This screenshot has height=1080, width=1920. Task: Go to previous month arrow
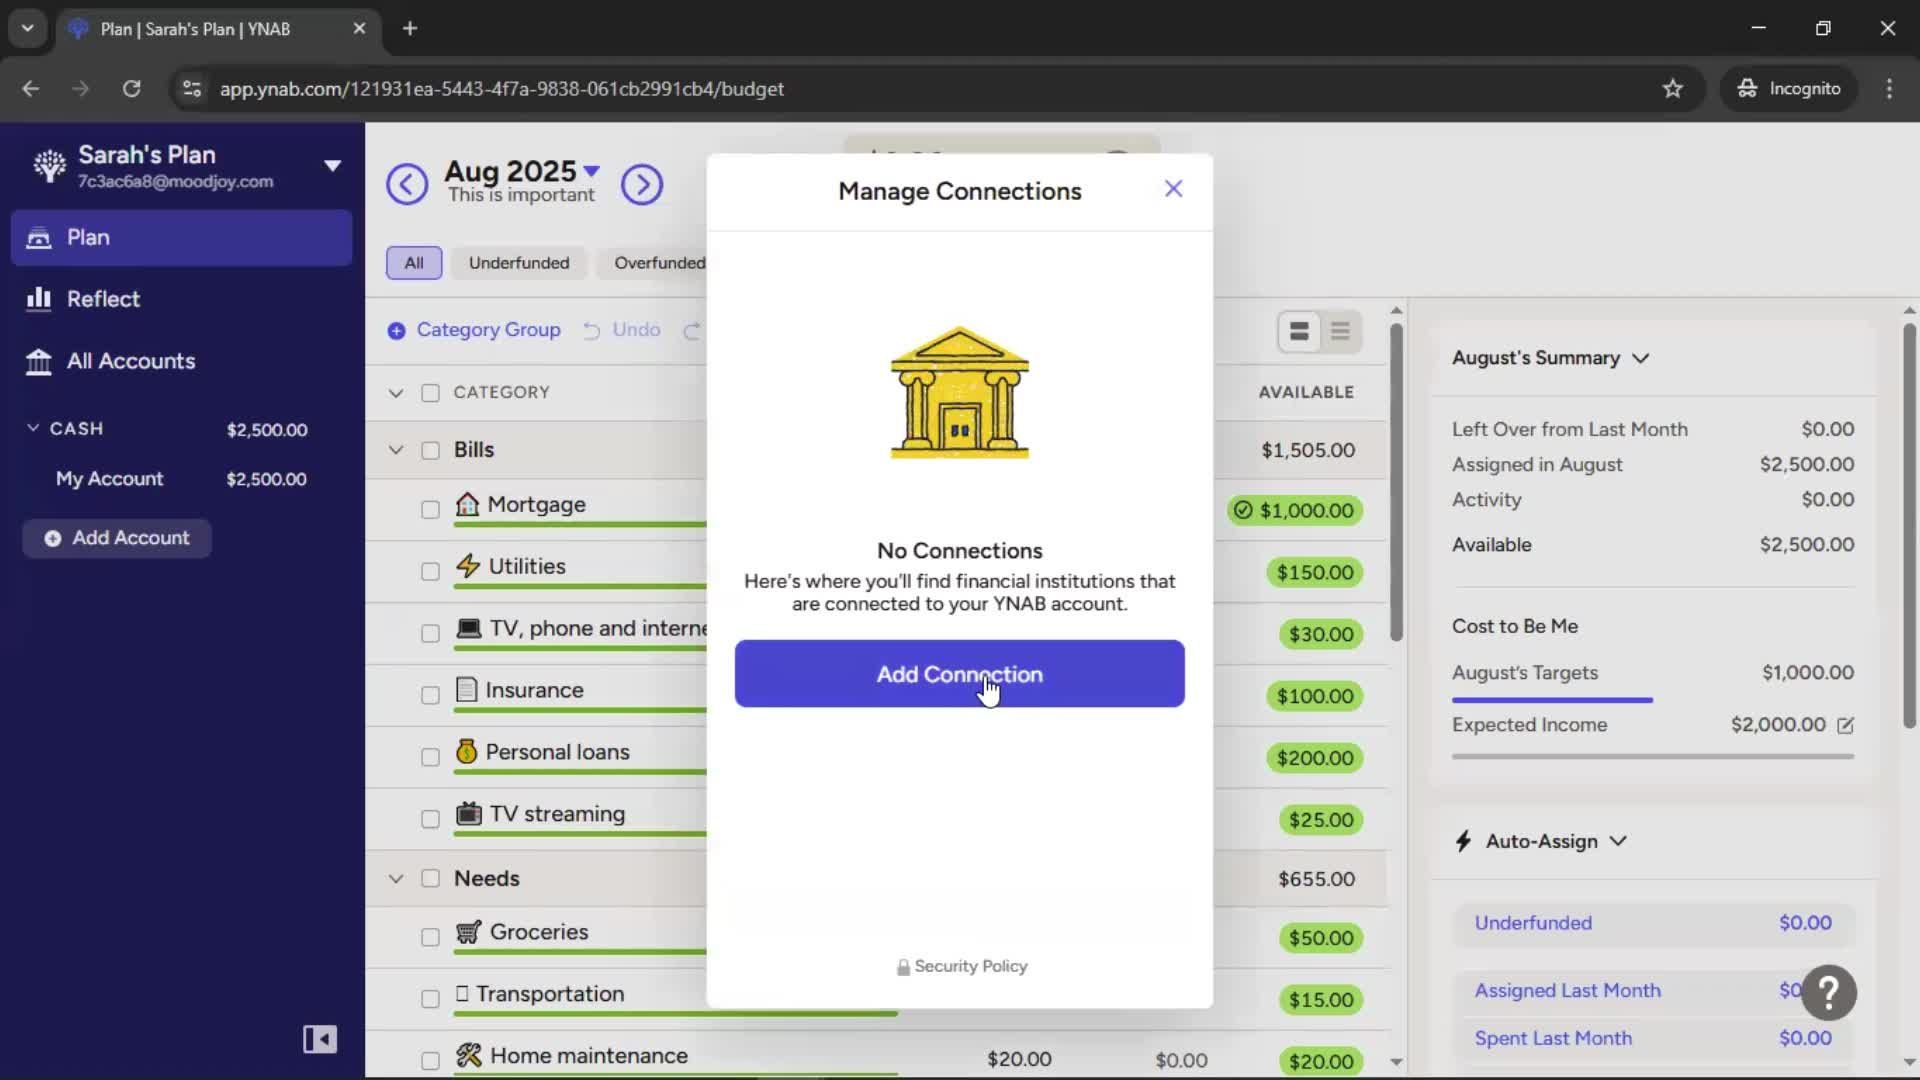tap(407, 184)
